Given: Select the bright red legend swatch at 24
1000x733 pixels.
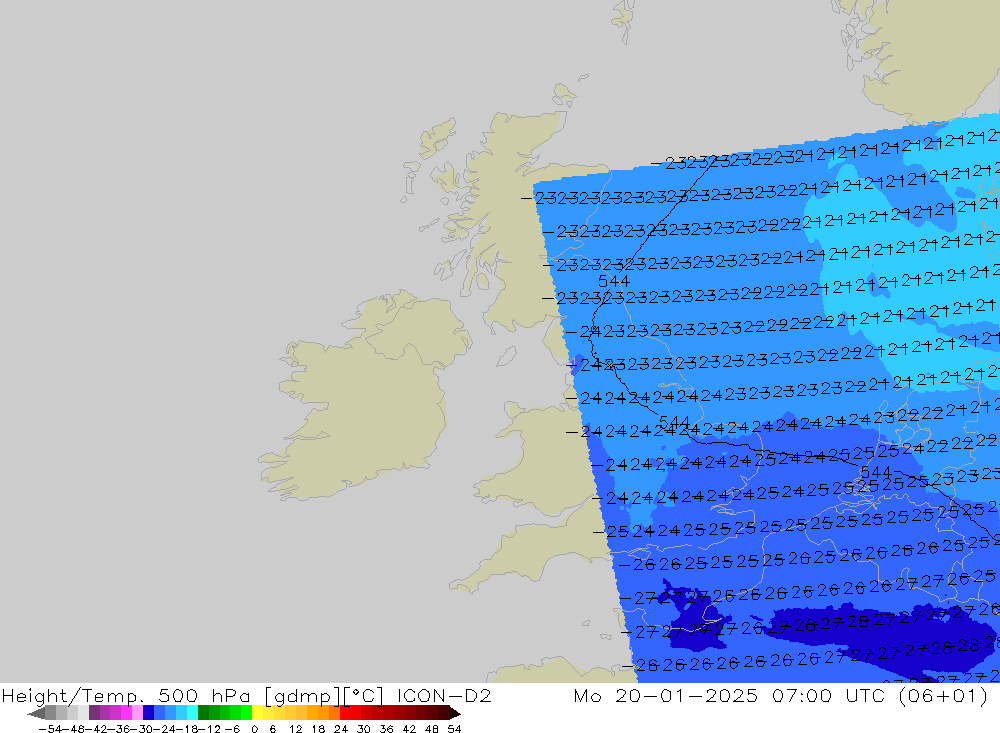Looking at the screenshot, I should 345,713.
